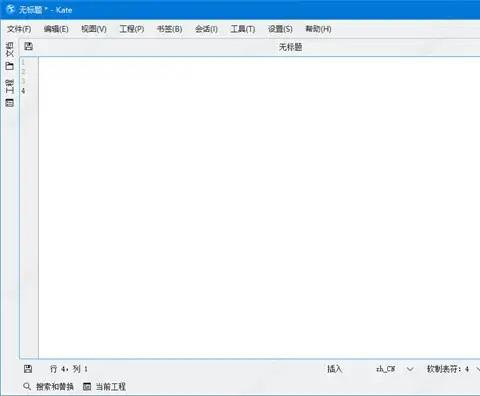Image resolution: width=480 pixels, height=396 pixels.
Task: Expand the zh_CN dropdown arrow
Action: tap(410, 369)
